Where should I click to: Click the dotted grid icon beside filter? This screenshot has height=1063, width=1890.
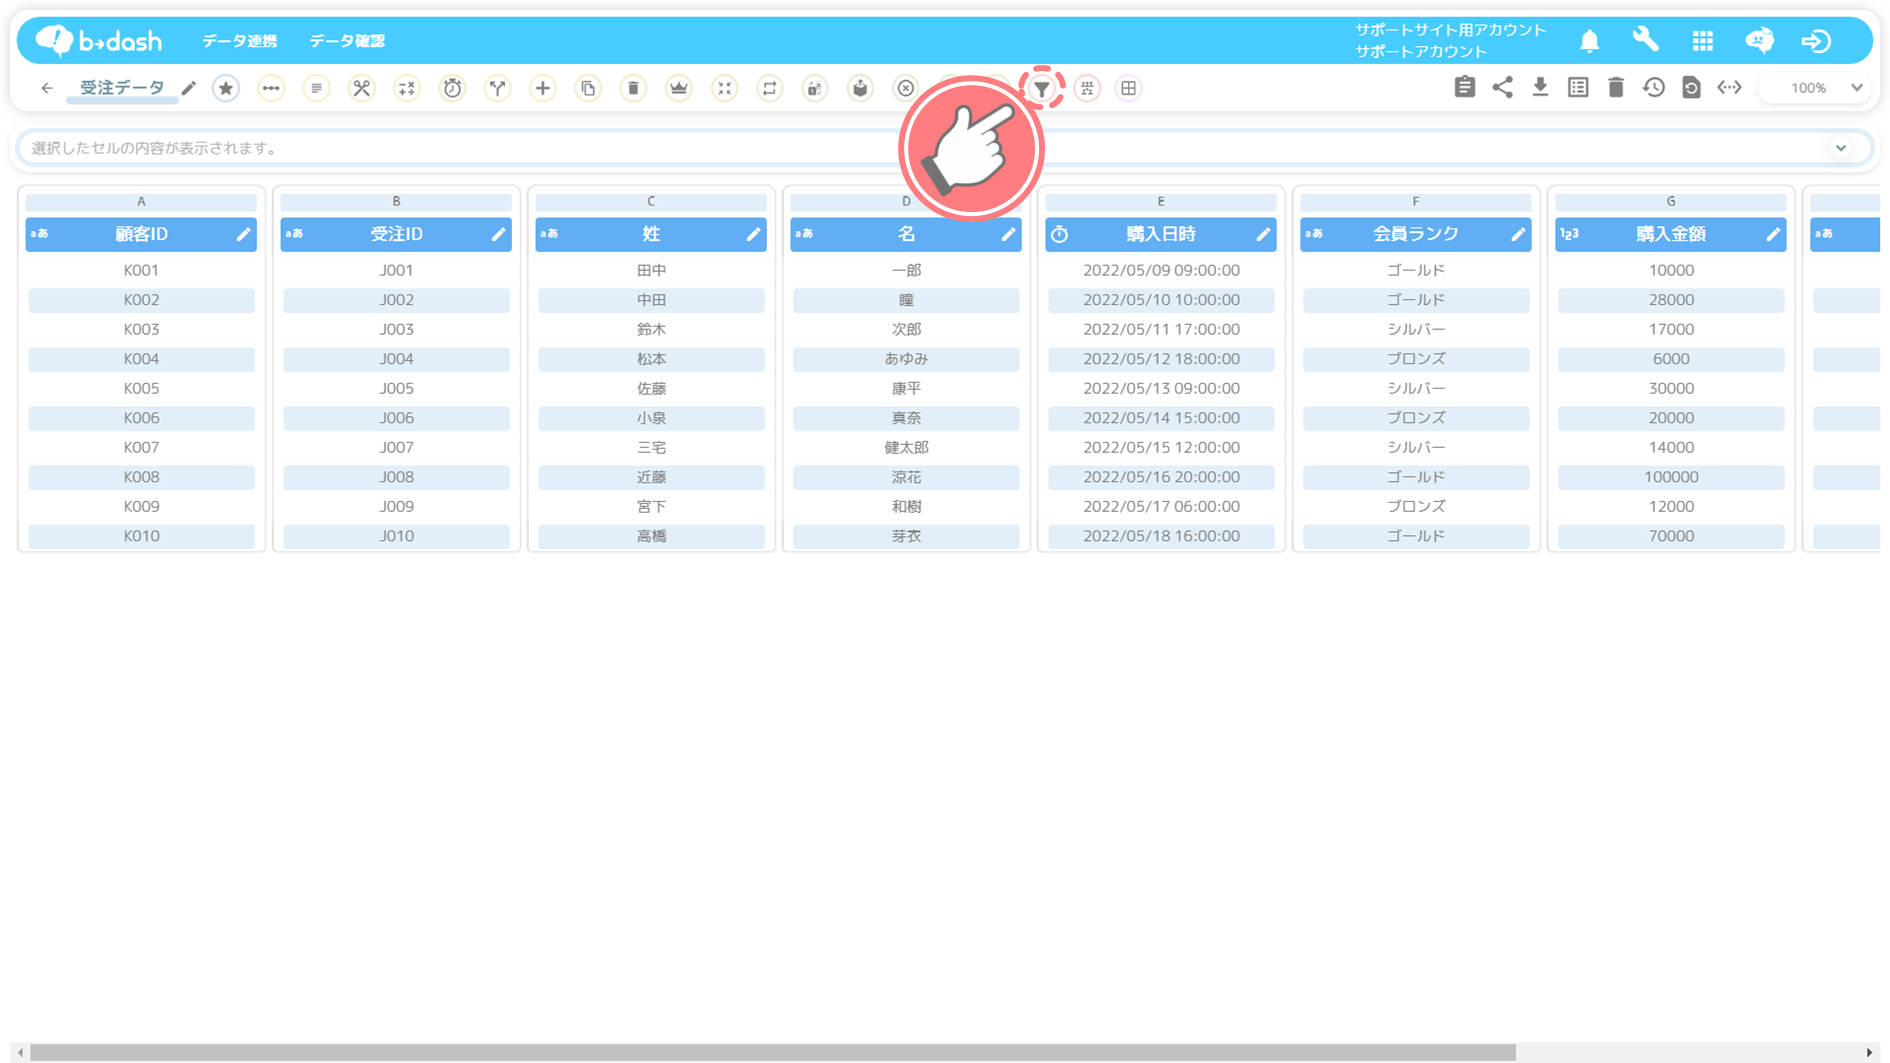tap(1087, 88)
